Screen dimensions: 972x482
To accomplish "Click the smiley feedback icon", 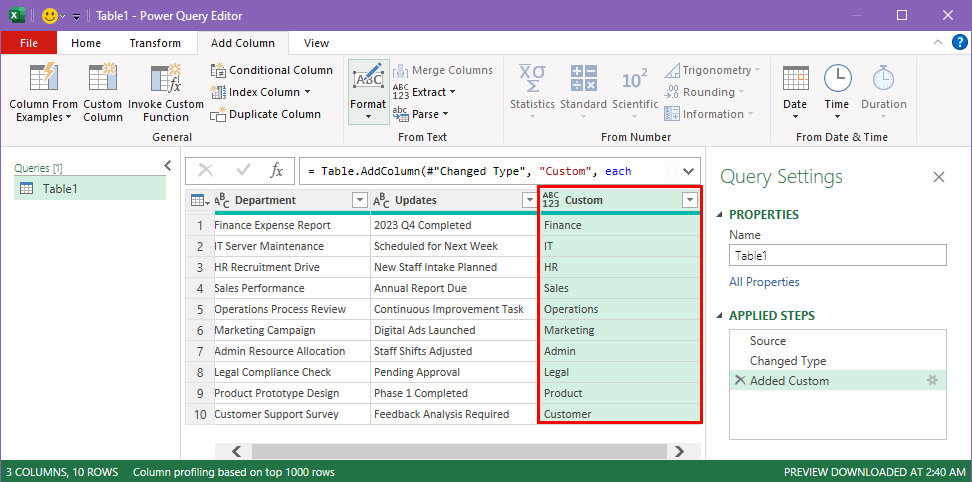I will coord(50,16).
